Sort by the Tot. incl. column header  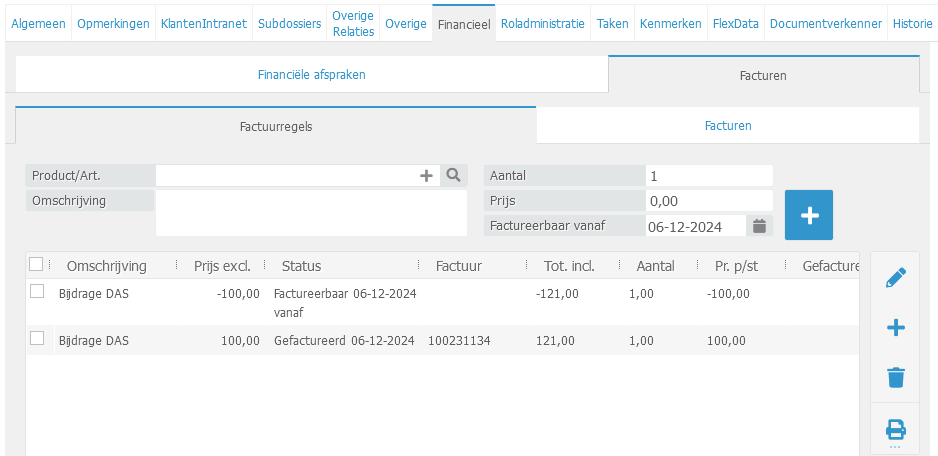(x=569, y=266)
